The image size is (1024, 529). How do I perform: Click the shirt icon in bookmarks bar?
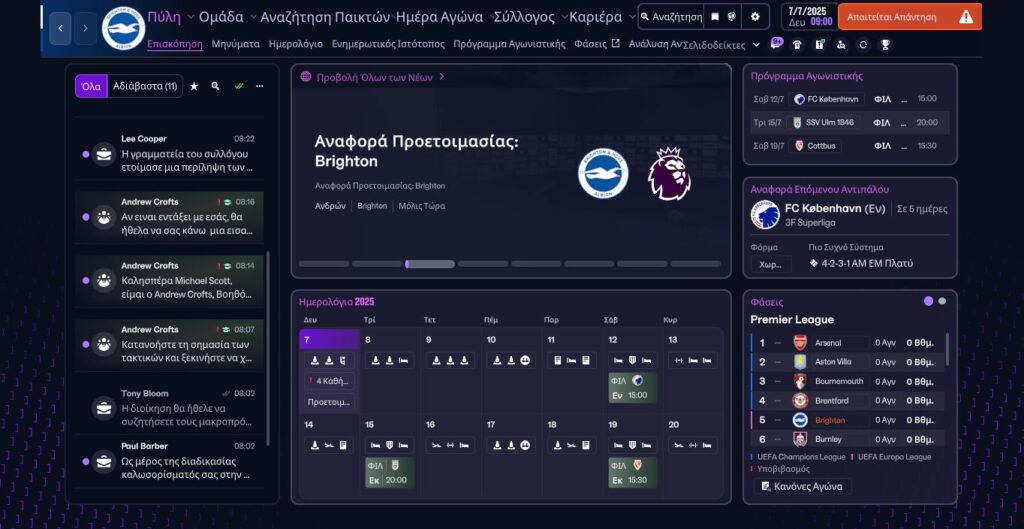coord(797,44)
